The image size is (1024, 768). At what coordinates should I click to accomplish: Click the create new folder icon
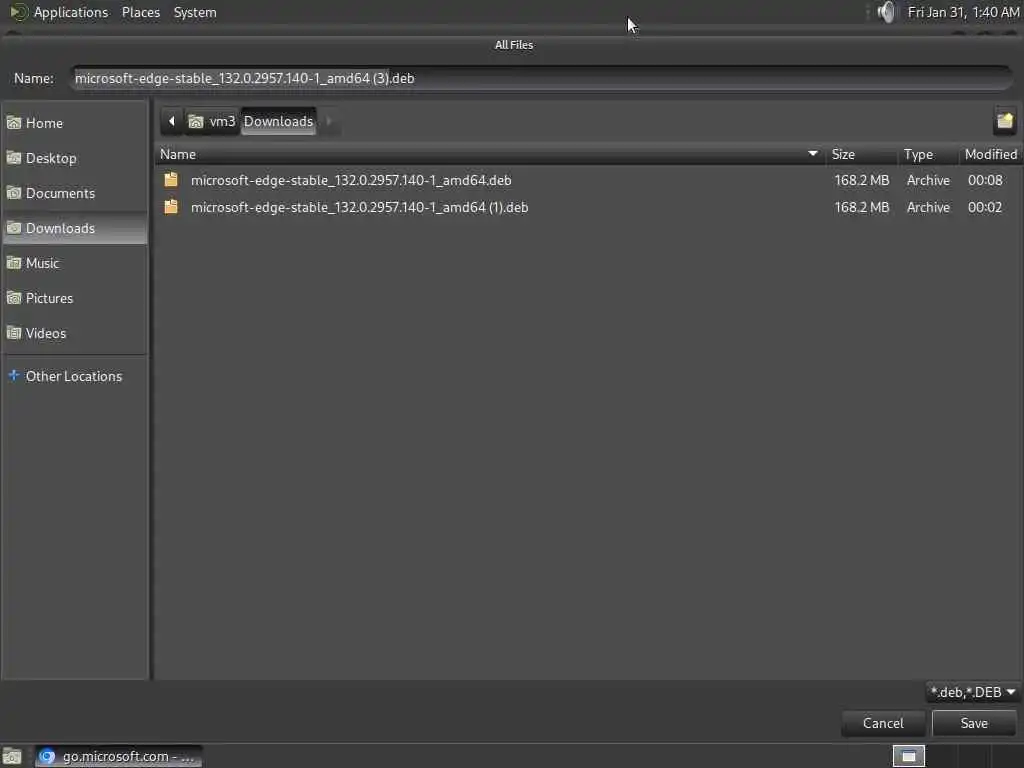click(1004, 121)
